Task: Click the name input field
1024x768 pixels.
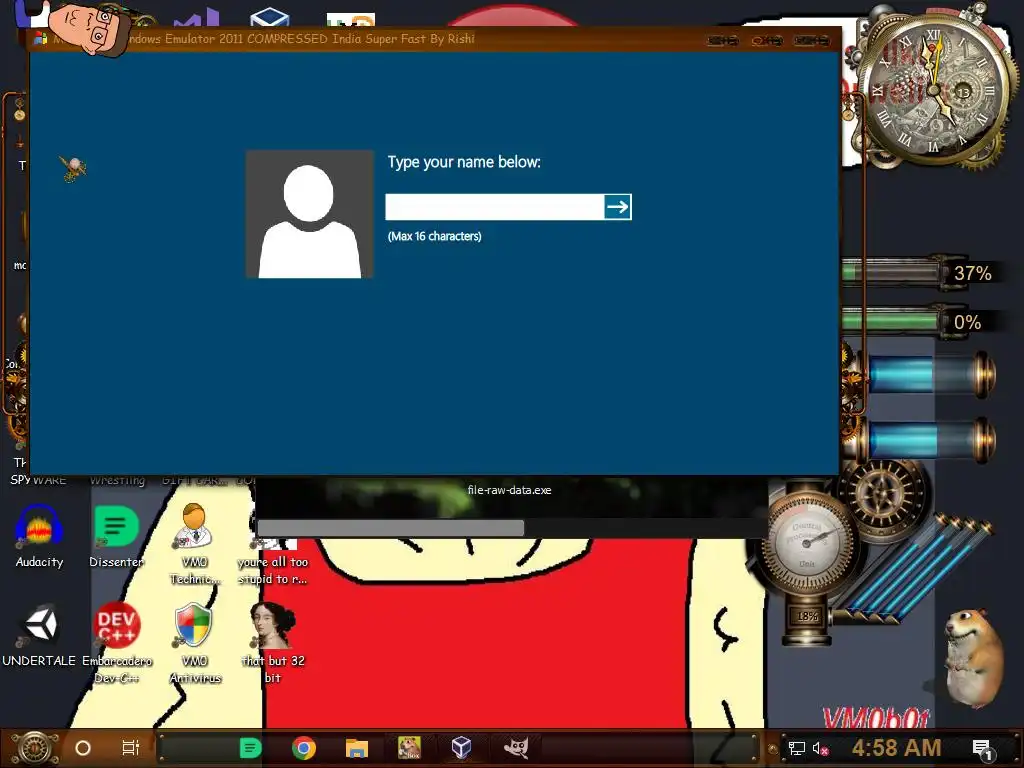Action: (494, 207)
